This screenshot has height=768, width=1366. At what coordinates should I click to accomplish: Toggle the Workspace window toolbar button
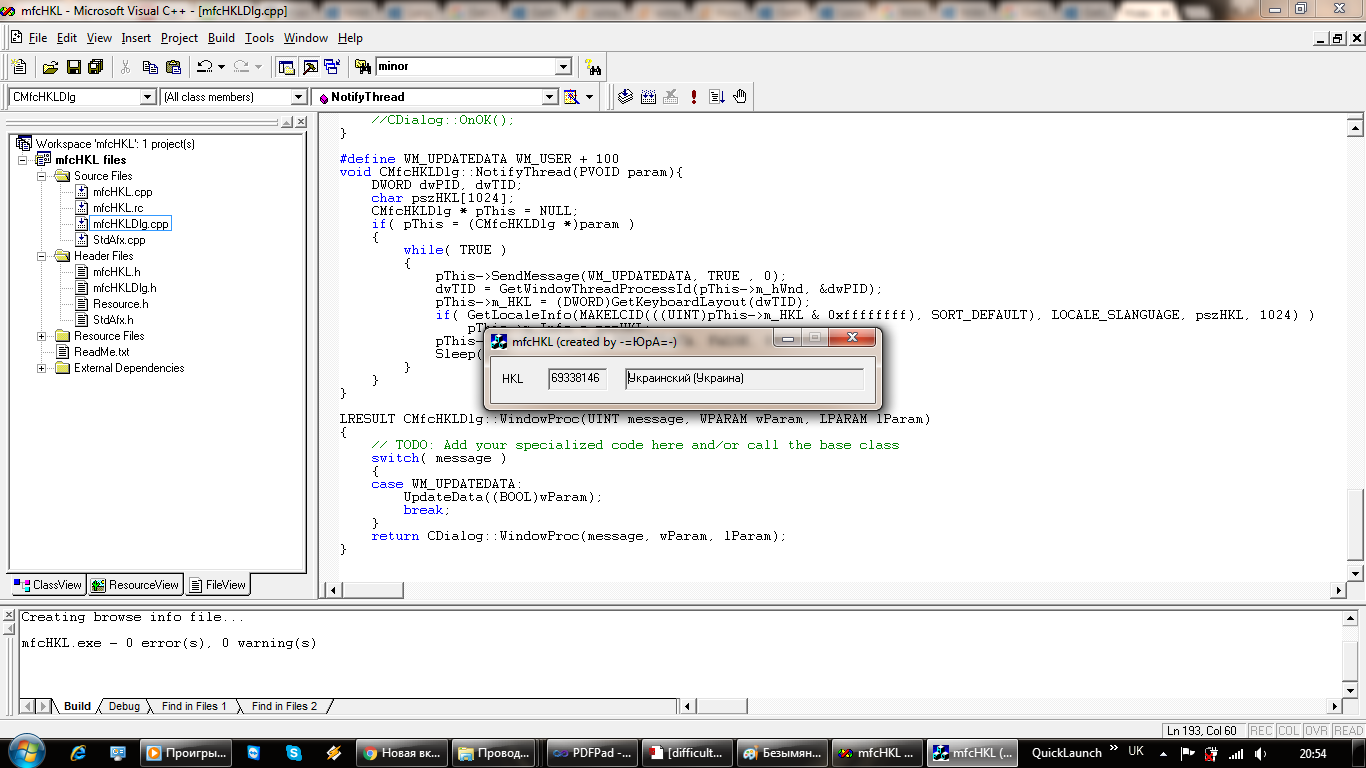(287, 67)
